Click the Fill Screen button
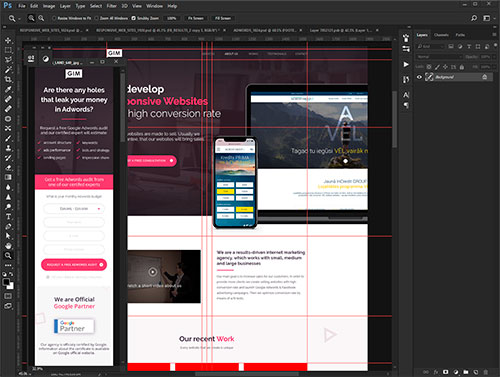Image resolution: width=500 pixels, height=377 pixels. 223,18
